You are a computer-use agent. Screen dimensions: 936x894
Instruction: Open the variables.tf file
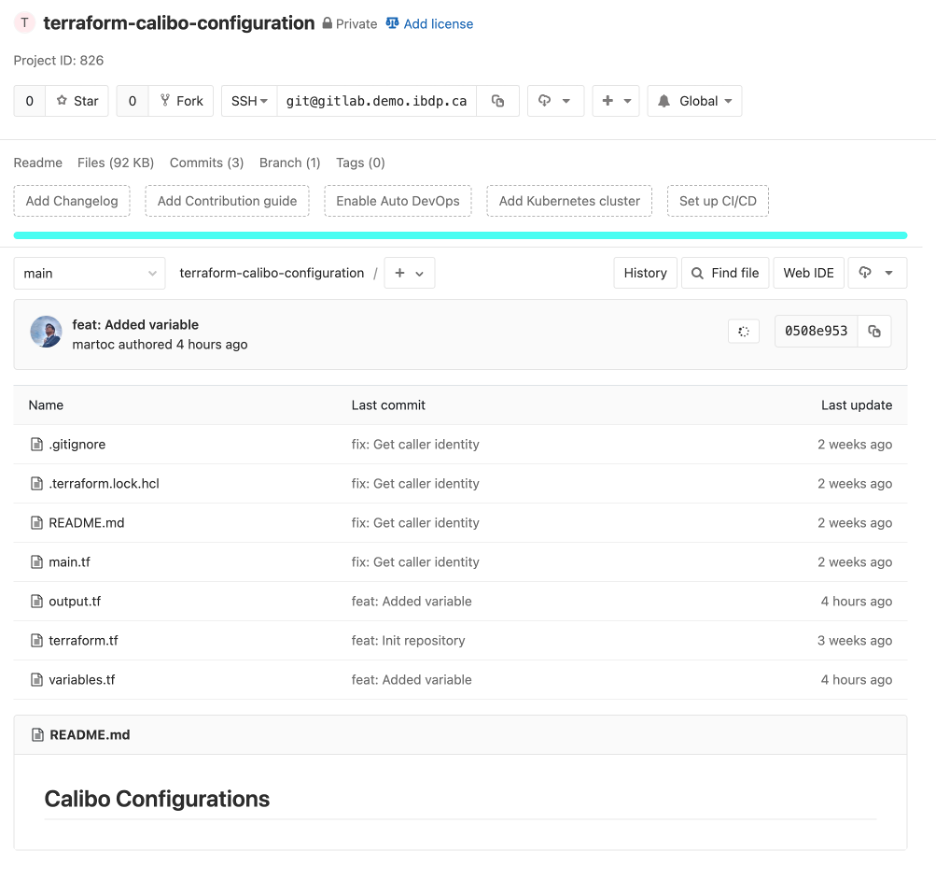pyautogui.click(x=81, y=680)
